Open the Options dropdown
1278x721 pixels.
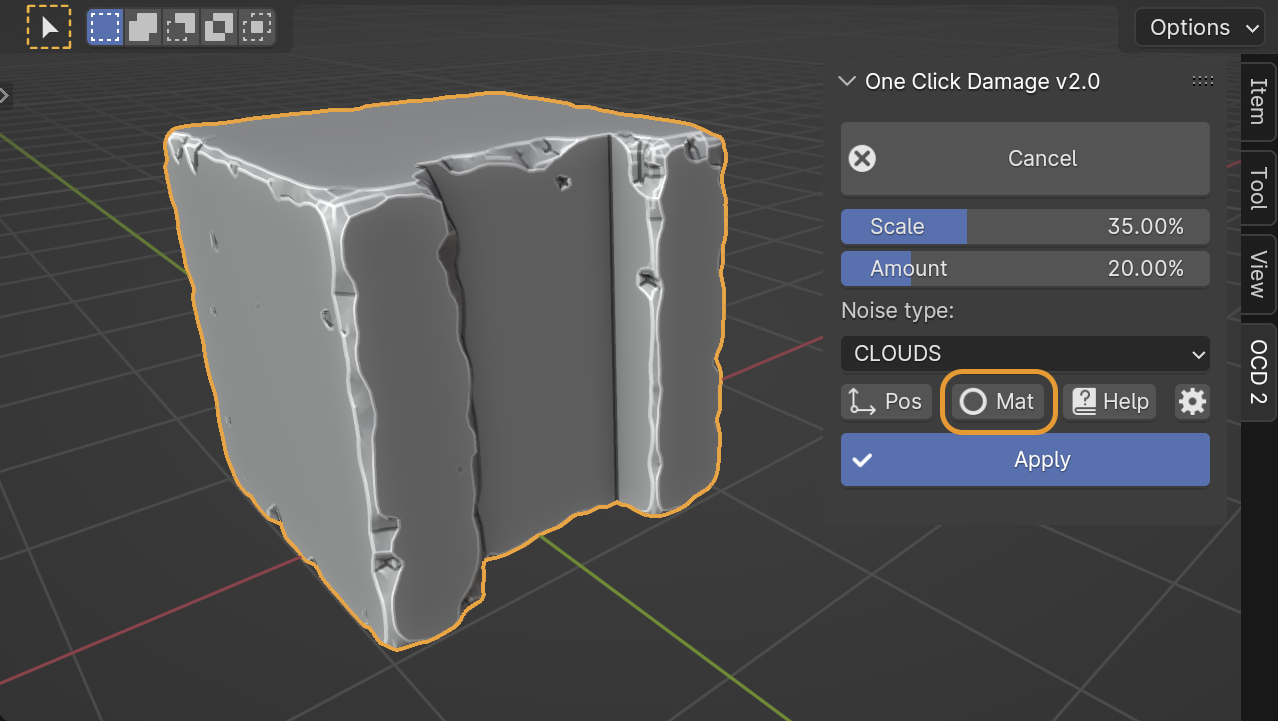coord(1200,27)
